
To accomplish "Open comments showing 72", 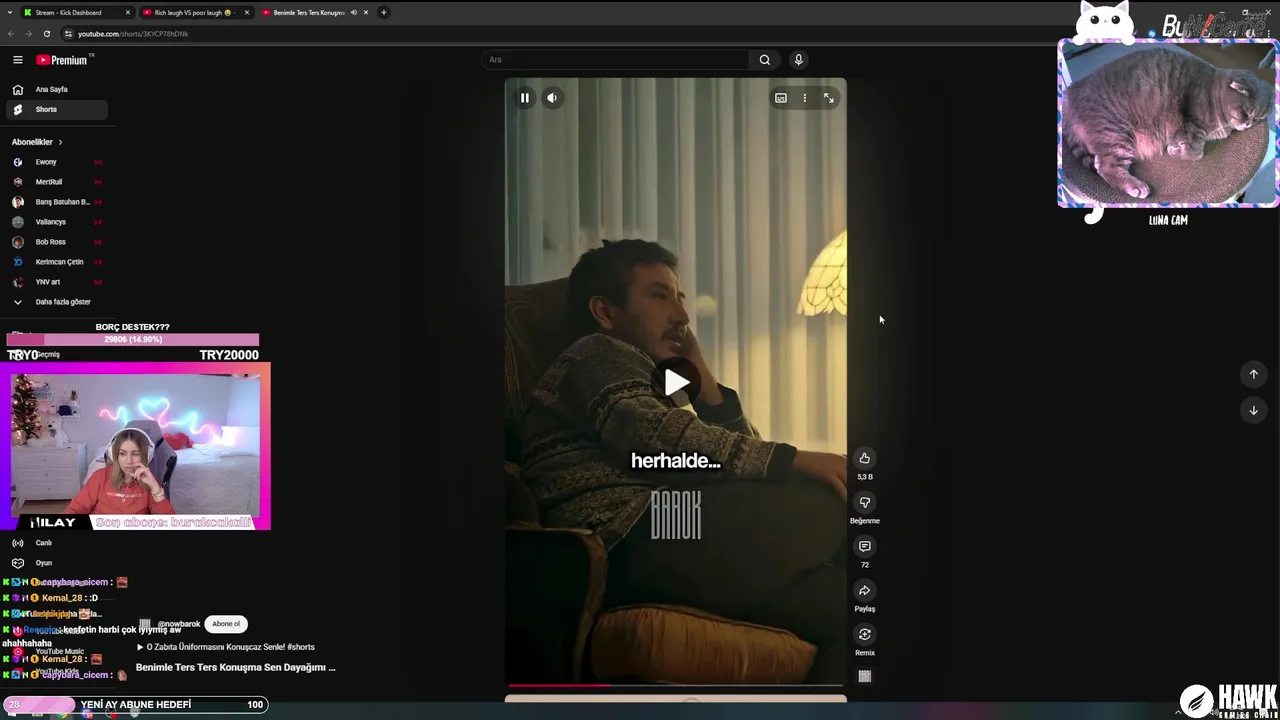I will pos(865,546).
